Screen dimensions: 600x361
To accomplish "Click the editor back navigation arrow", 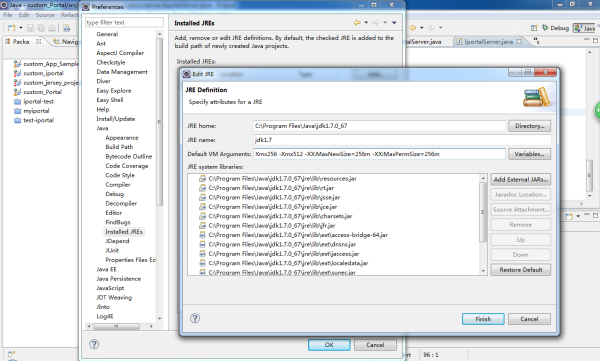I will click(x=412, y=28).
